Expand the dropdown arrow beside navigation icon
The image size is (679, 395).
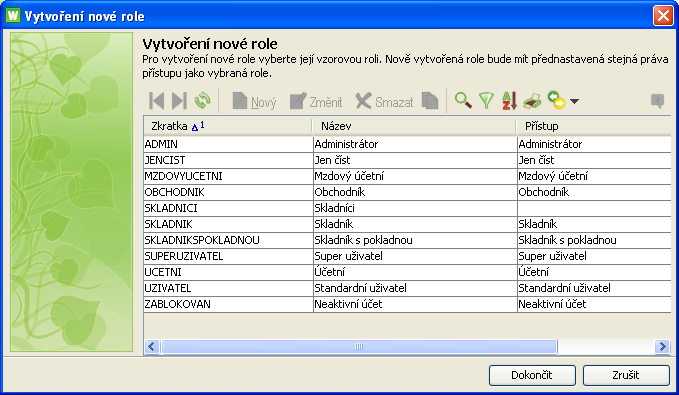click(x=574, y=101)
